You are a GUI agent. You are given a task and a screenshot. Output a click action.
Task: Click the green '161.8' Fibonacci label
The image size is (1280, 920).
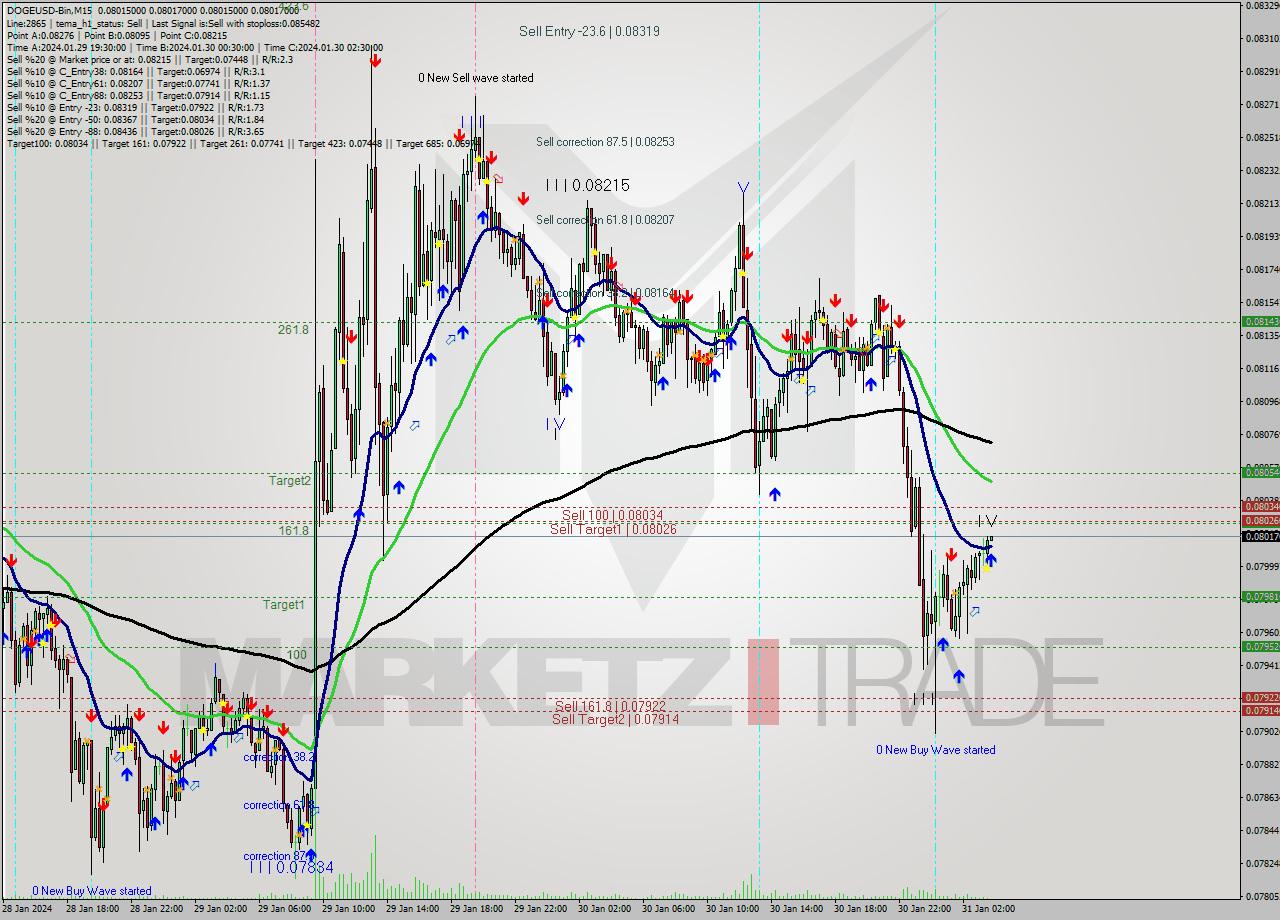coord(294,531)
